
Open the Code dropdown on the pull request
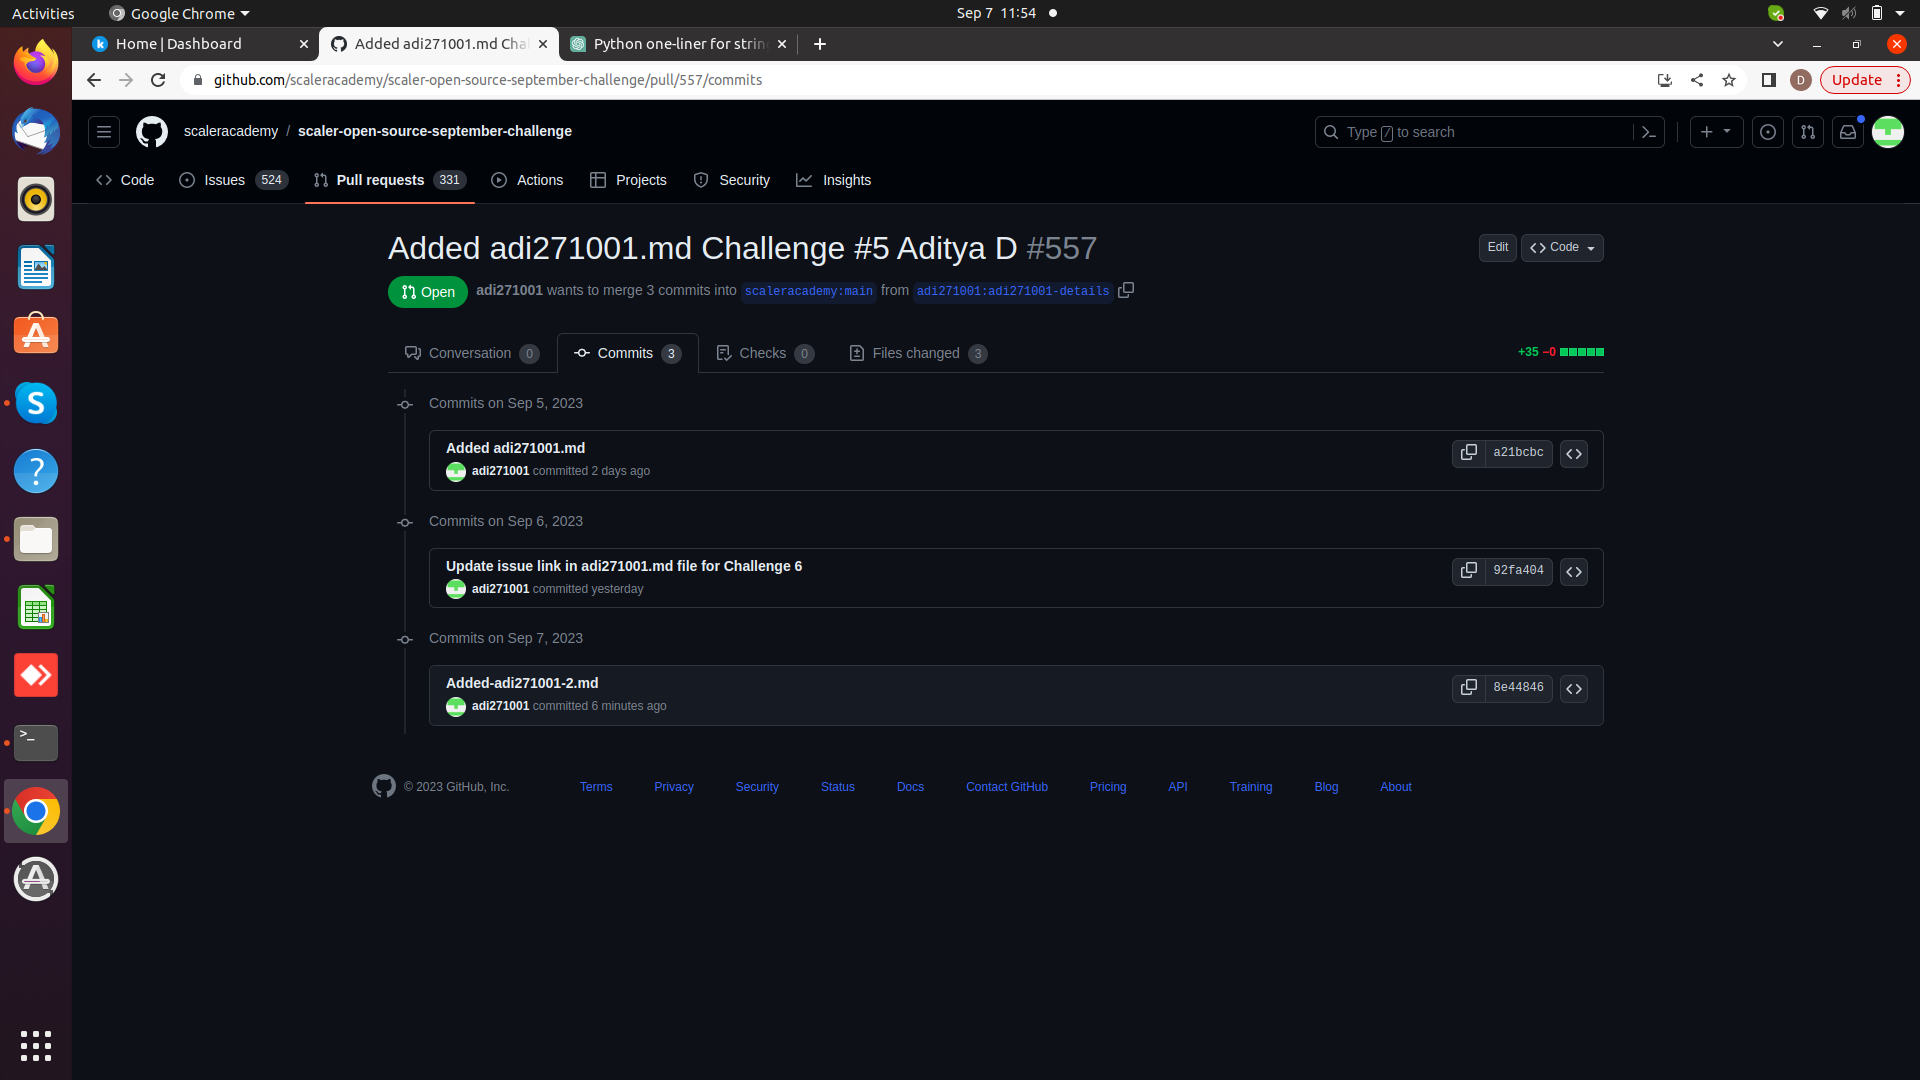click(1561, 247)
